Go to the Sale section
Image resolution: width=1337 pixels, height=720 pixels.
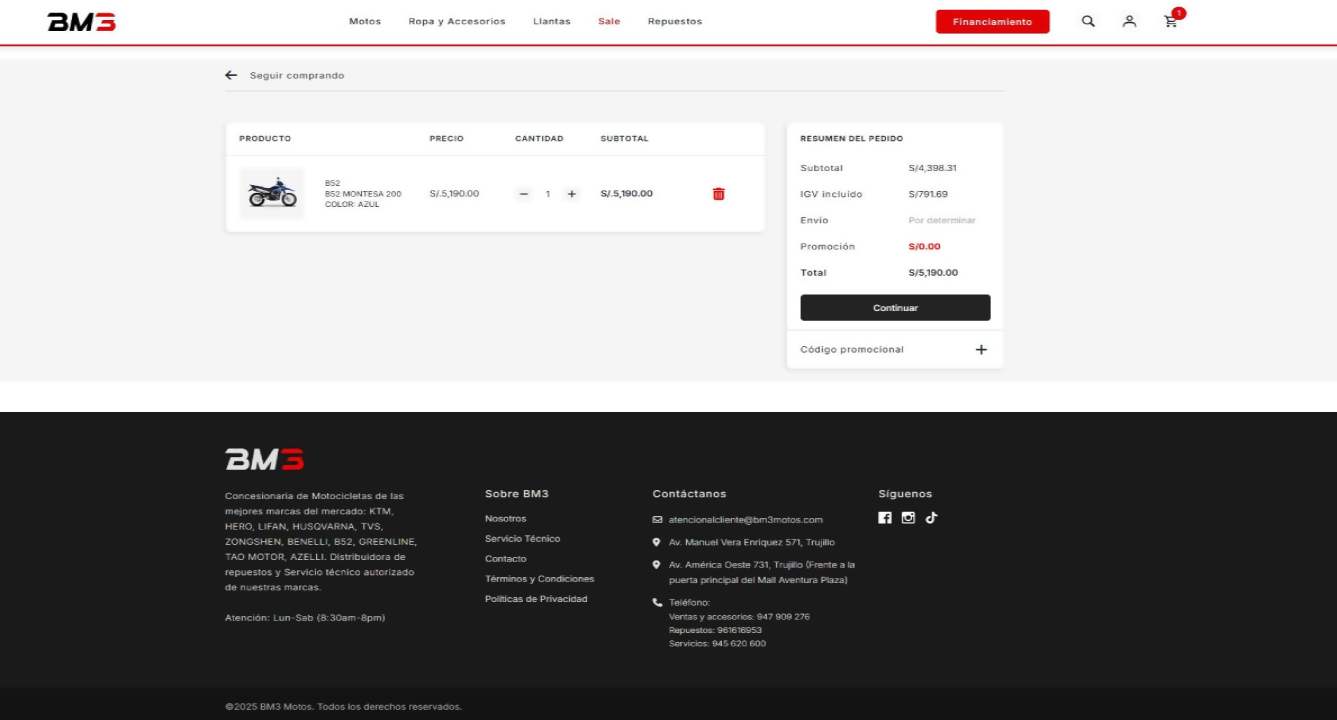[x=609, y=21]
